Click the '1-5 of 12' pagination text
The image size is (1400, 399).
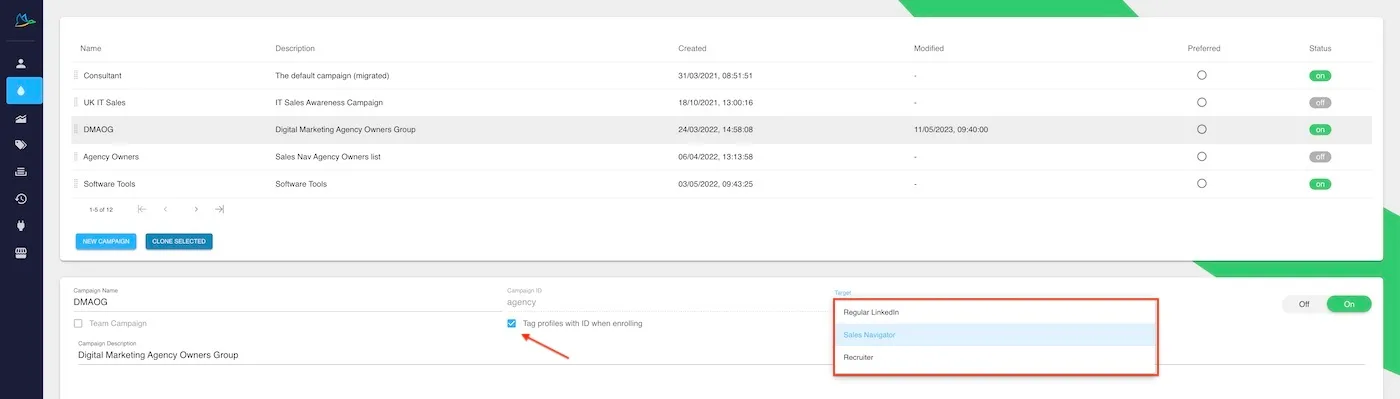(x=101, y=209)
